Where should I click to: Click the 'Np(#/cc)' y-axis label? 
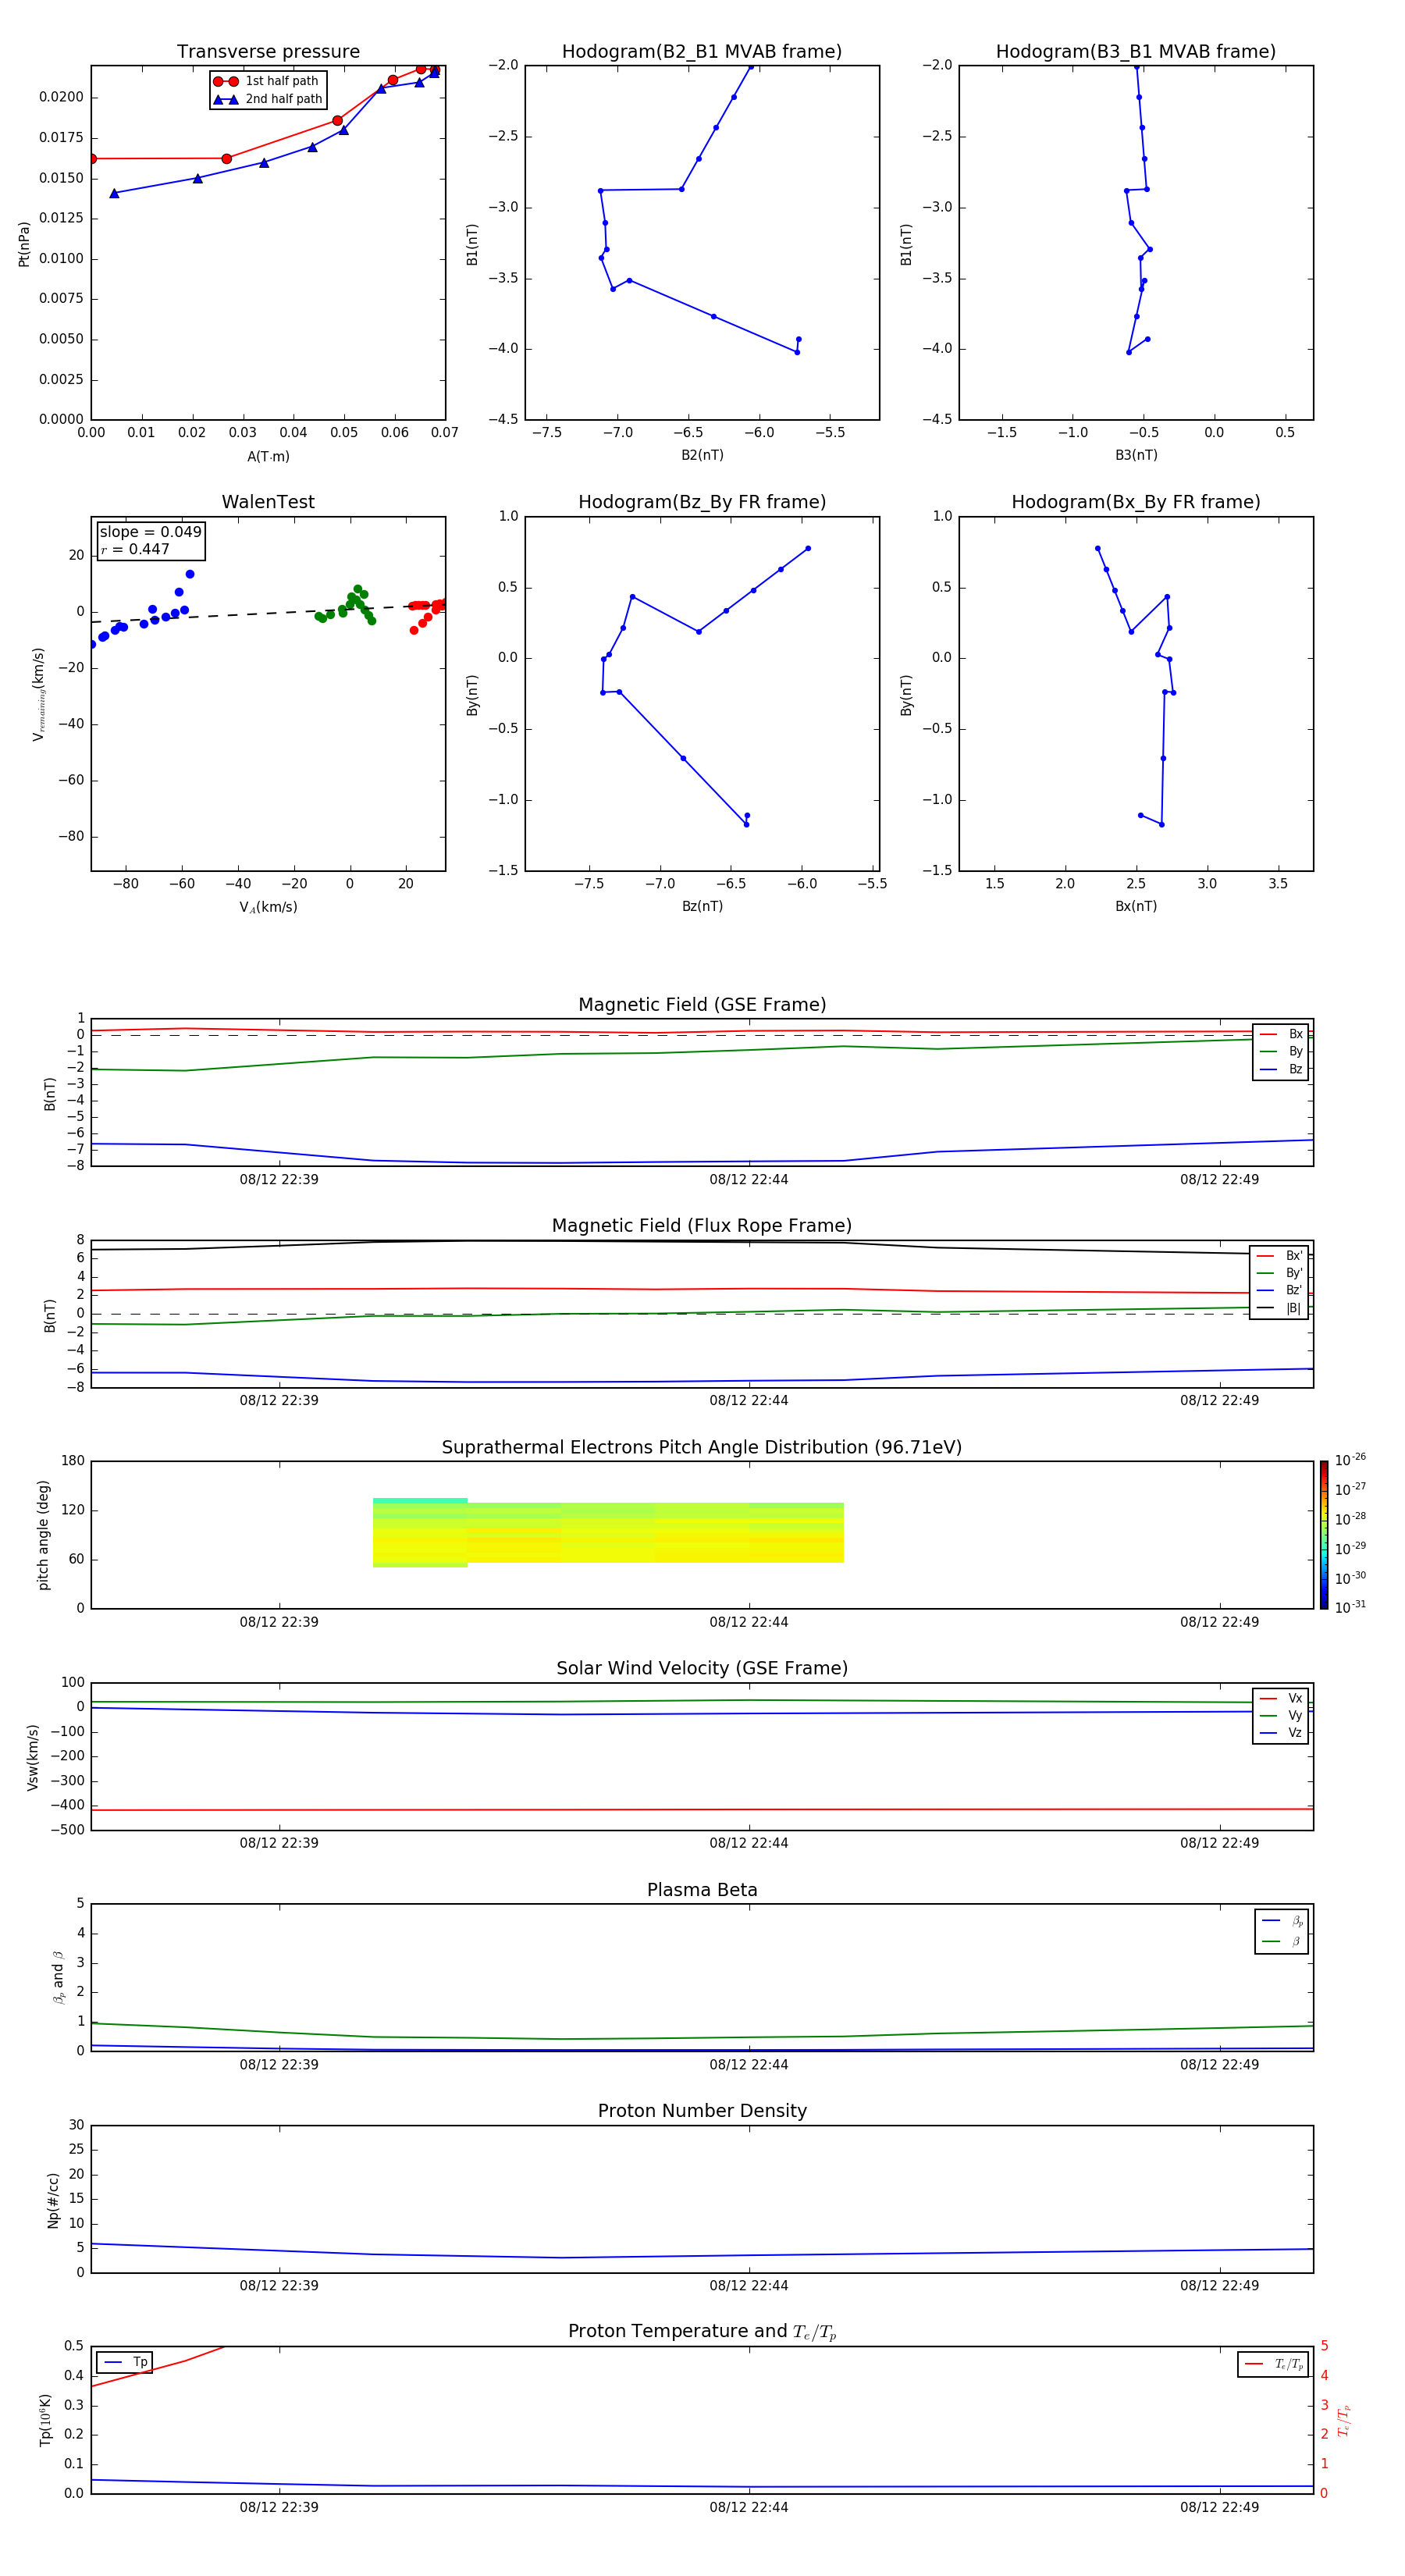click(x=52, y=2199)
